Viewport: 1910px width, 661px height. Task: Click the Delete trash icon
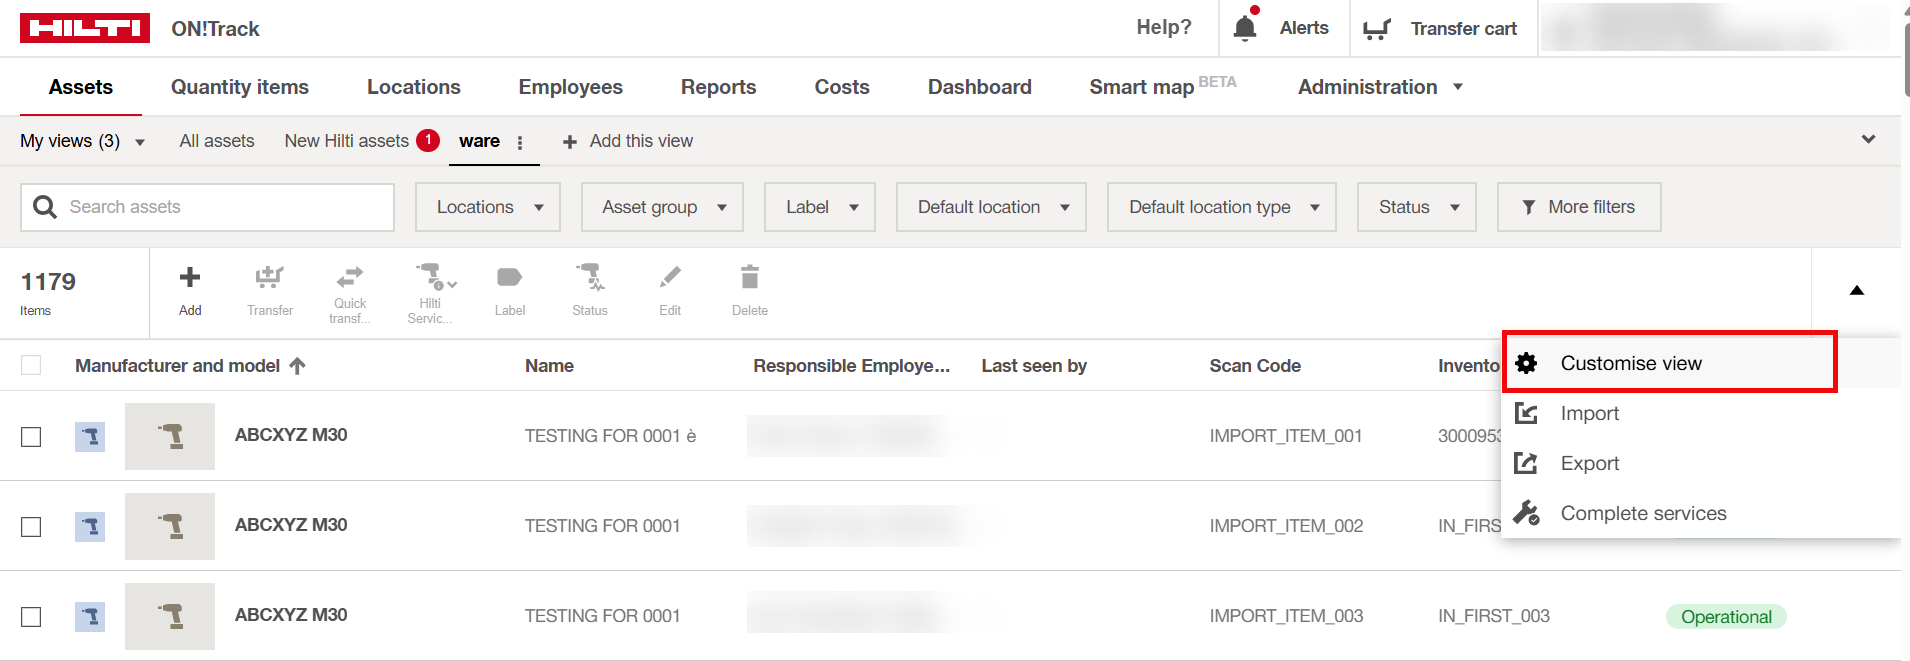click(749, 277)
